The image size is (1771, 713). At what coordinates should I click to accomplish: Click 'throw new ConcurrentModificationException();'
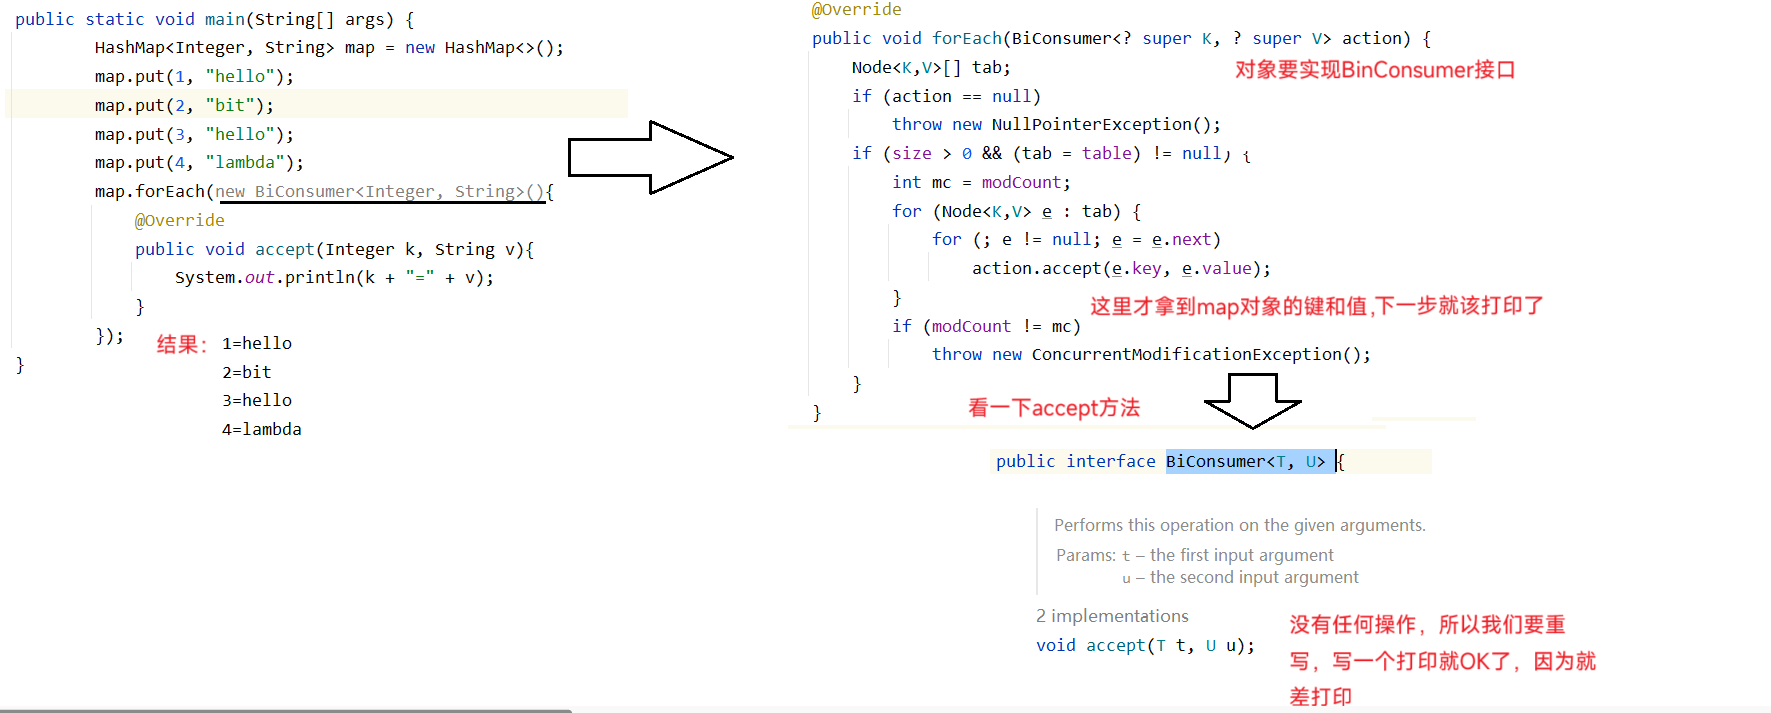pos(1151,355)
